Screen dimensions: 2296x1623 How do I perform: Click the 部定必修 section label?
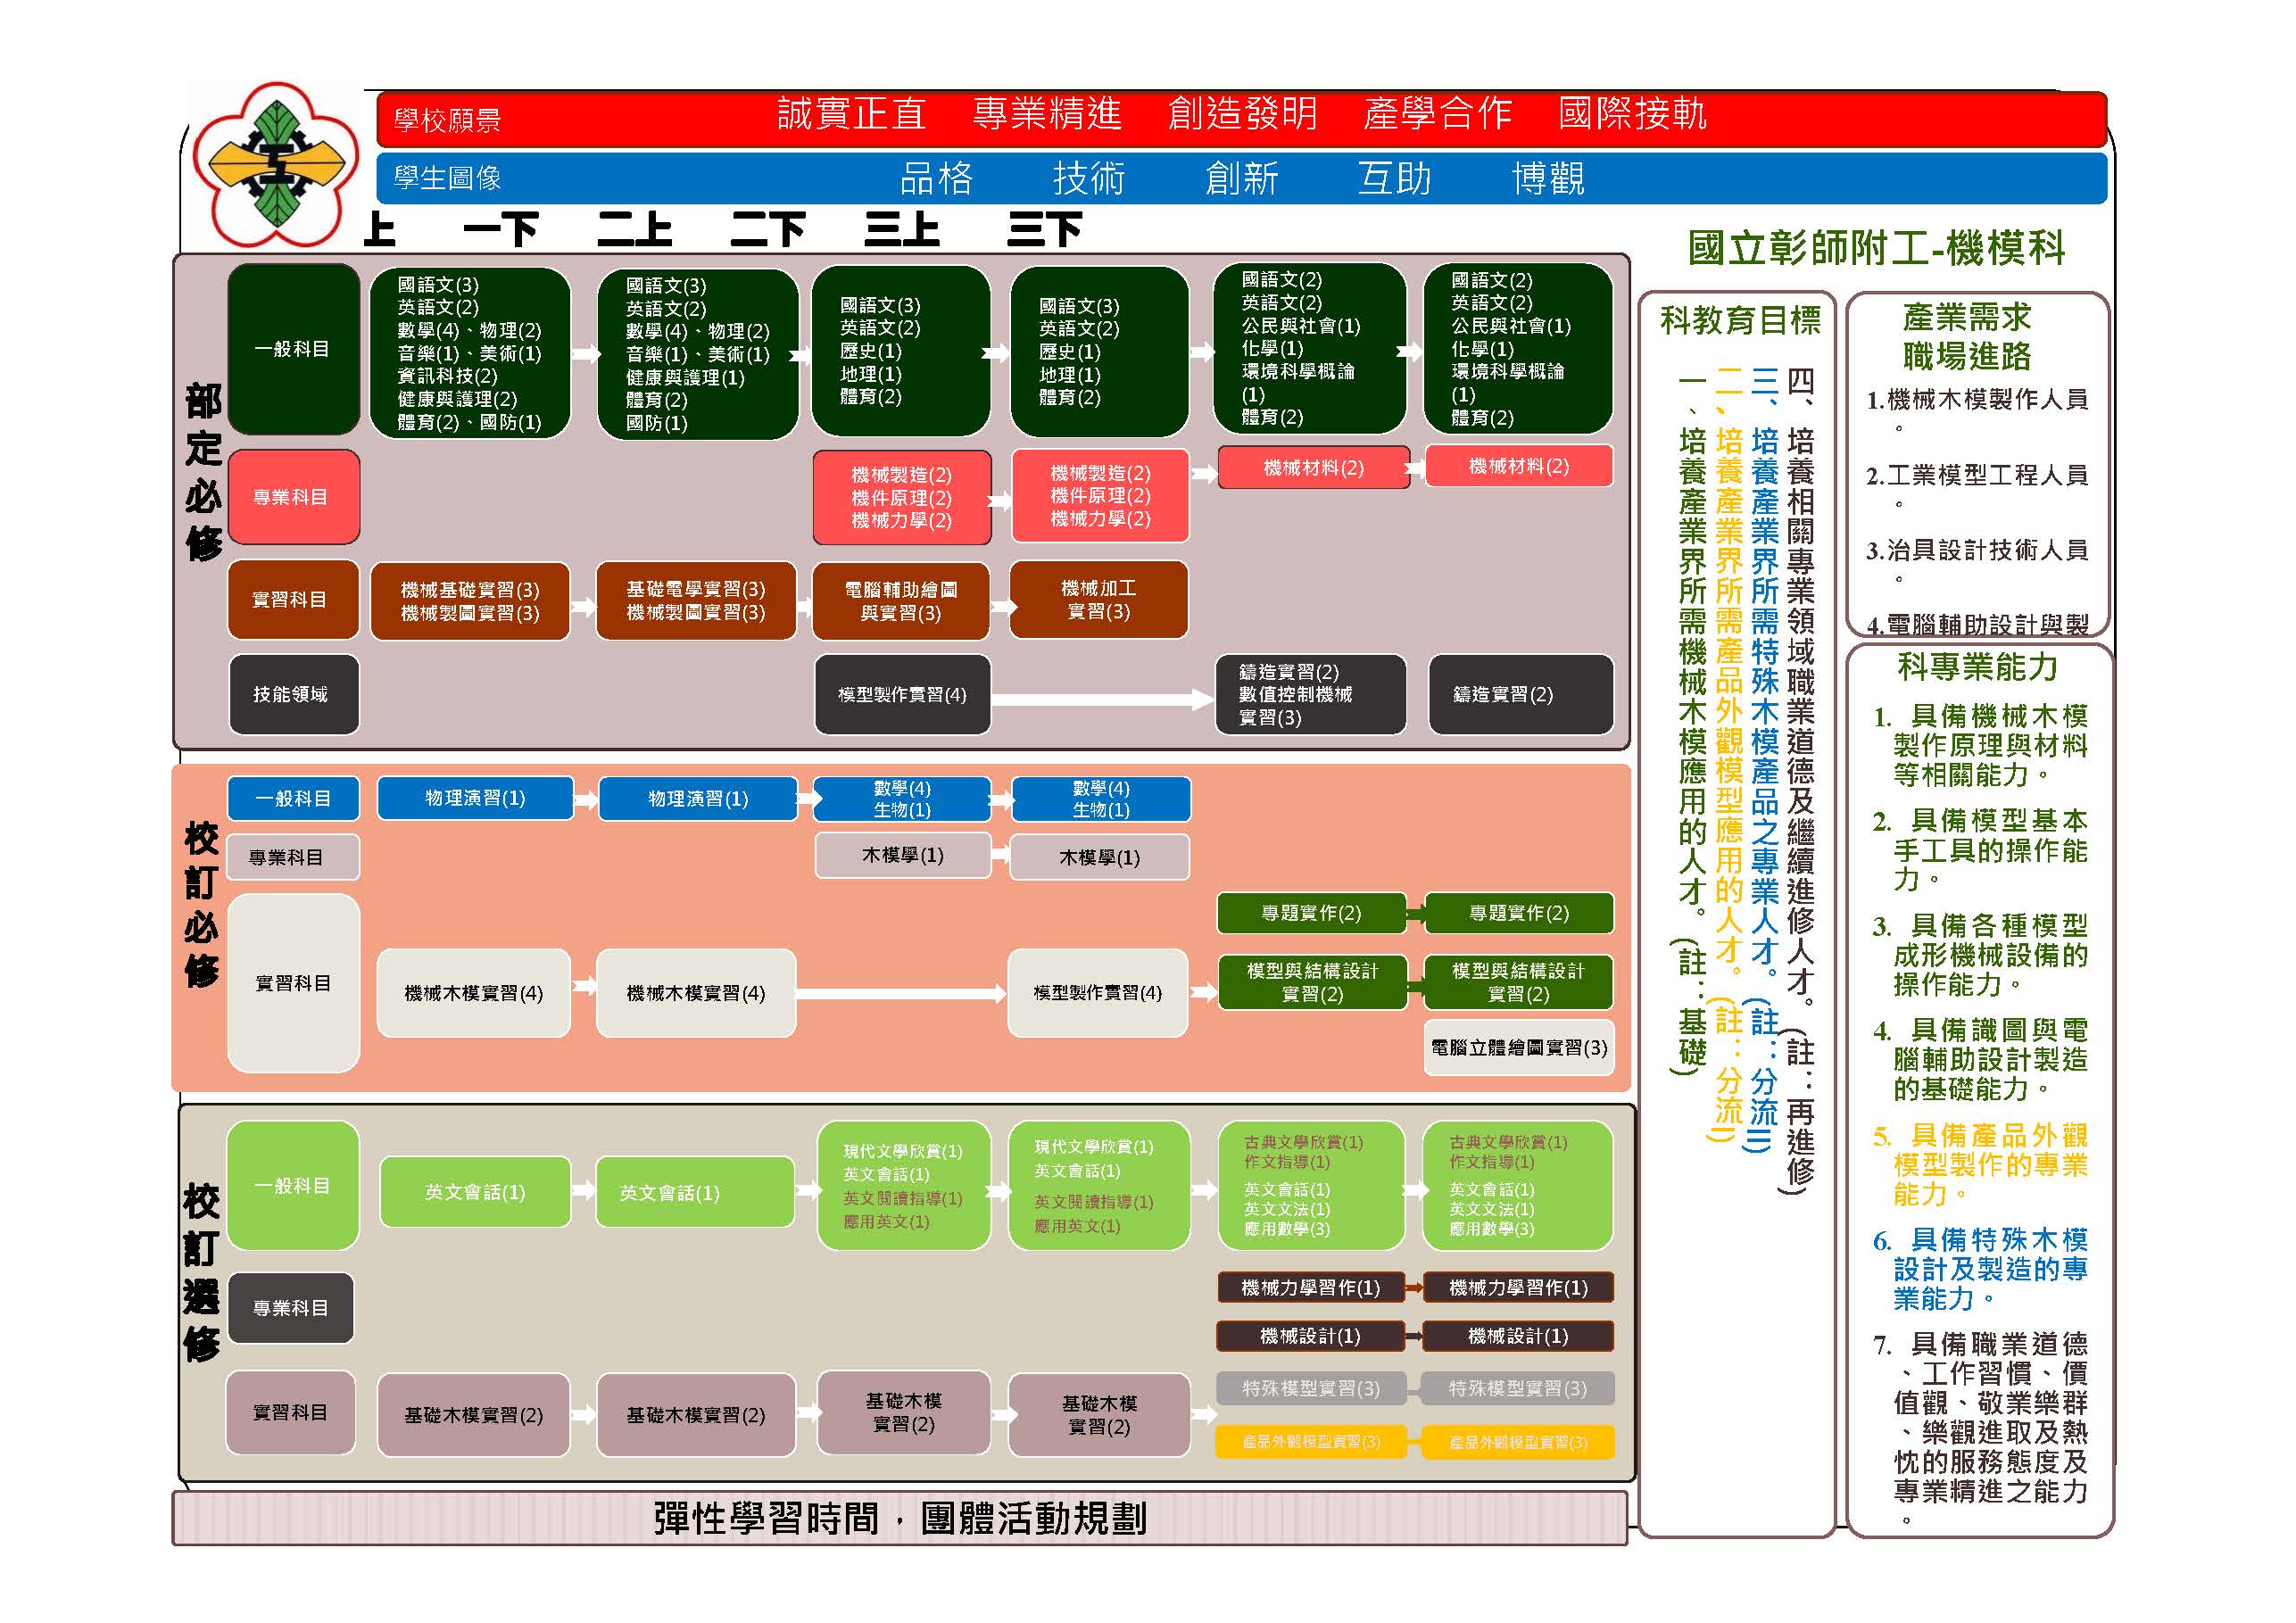pyautogui.click(x=203, y=473)
